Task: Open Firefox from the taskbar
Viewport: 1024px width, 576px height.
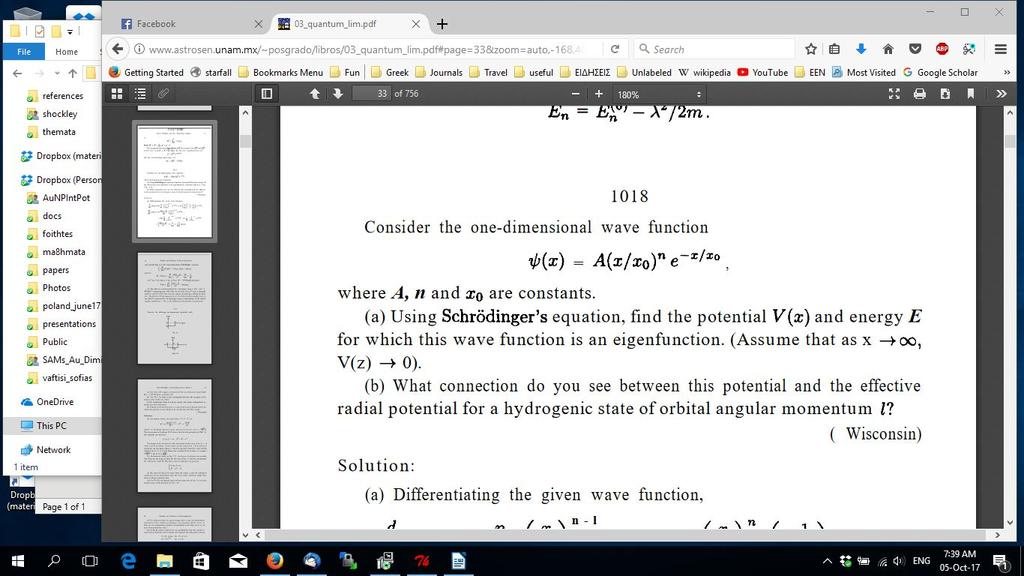Action: 275,561
